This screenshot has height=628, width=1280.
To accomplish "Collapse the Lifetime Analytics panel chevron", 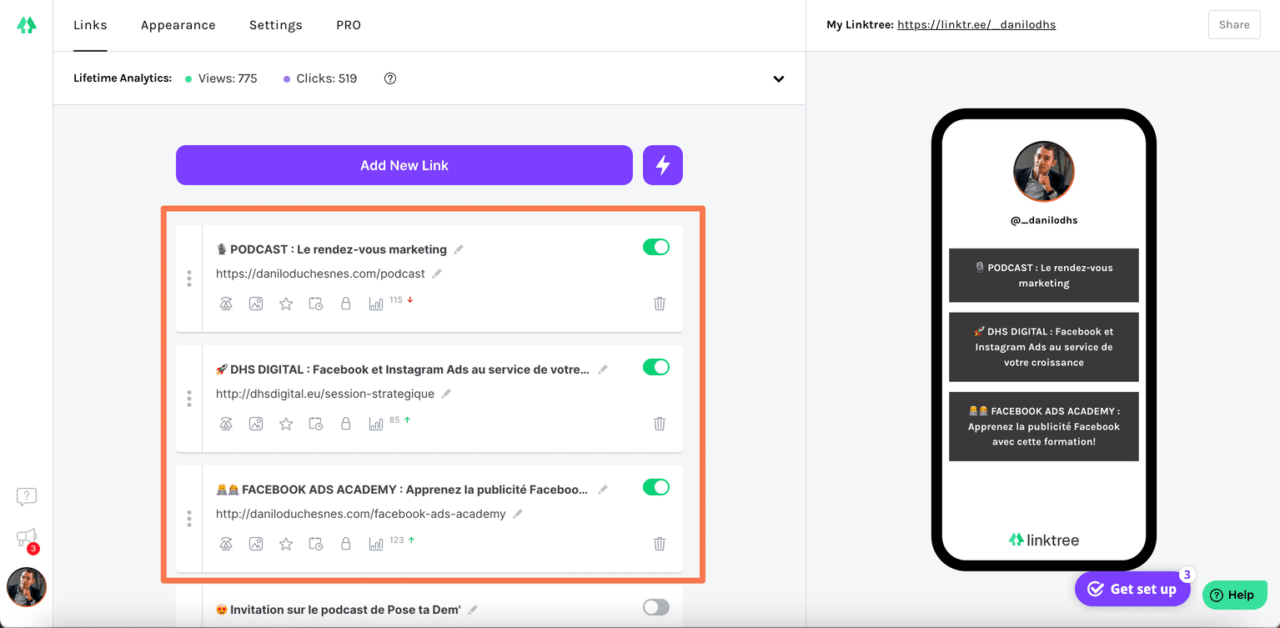I will pos(778,78).
